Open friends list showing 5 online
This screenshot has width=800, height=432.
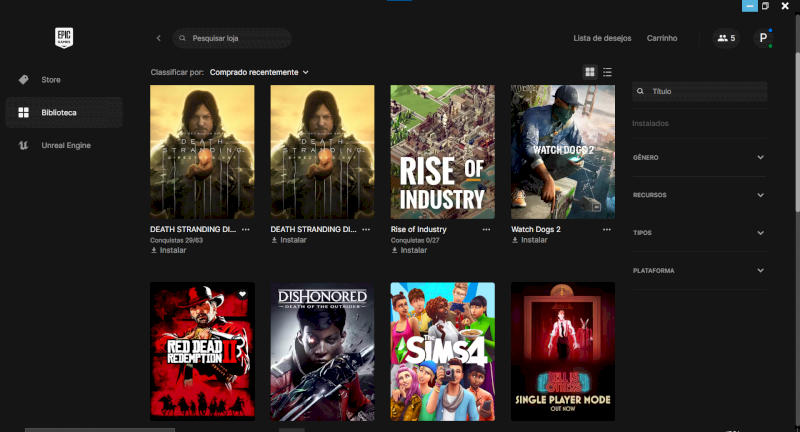click(726, 38)
